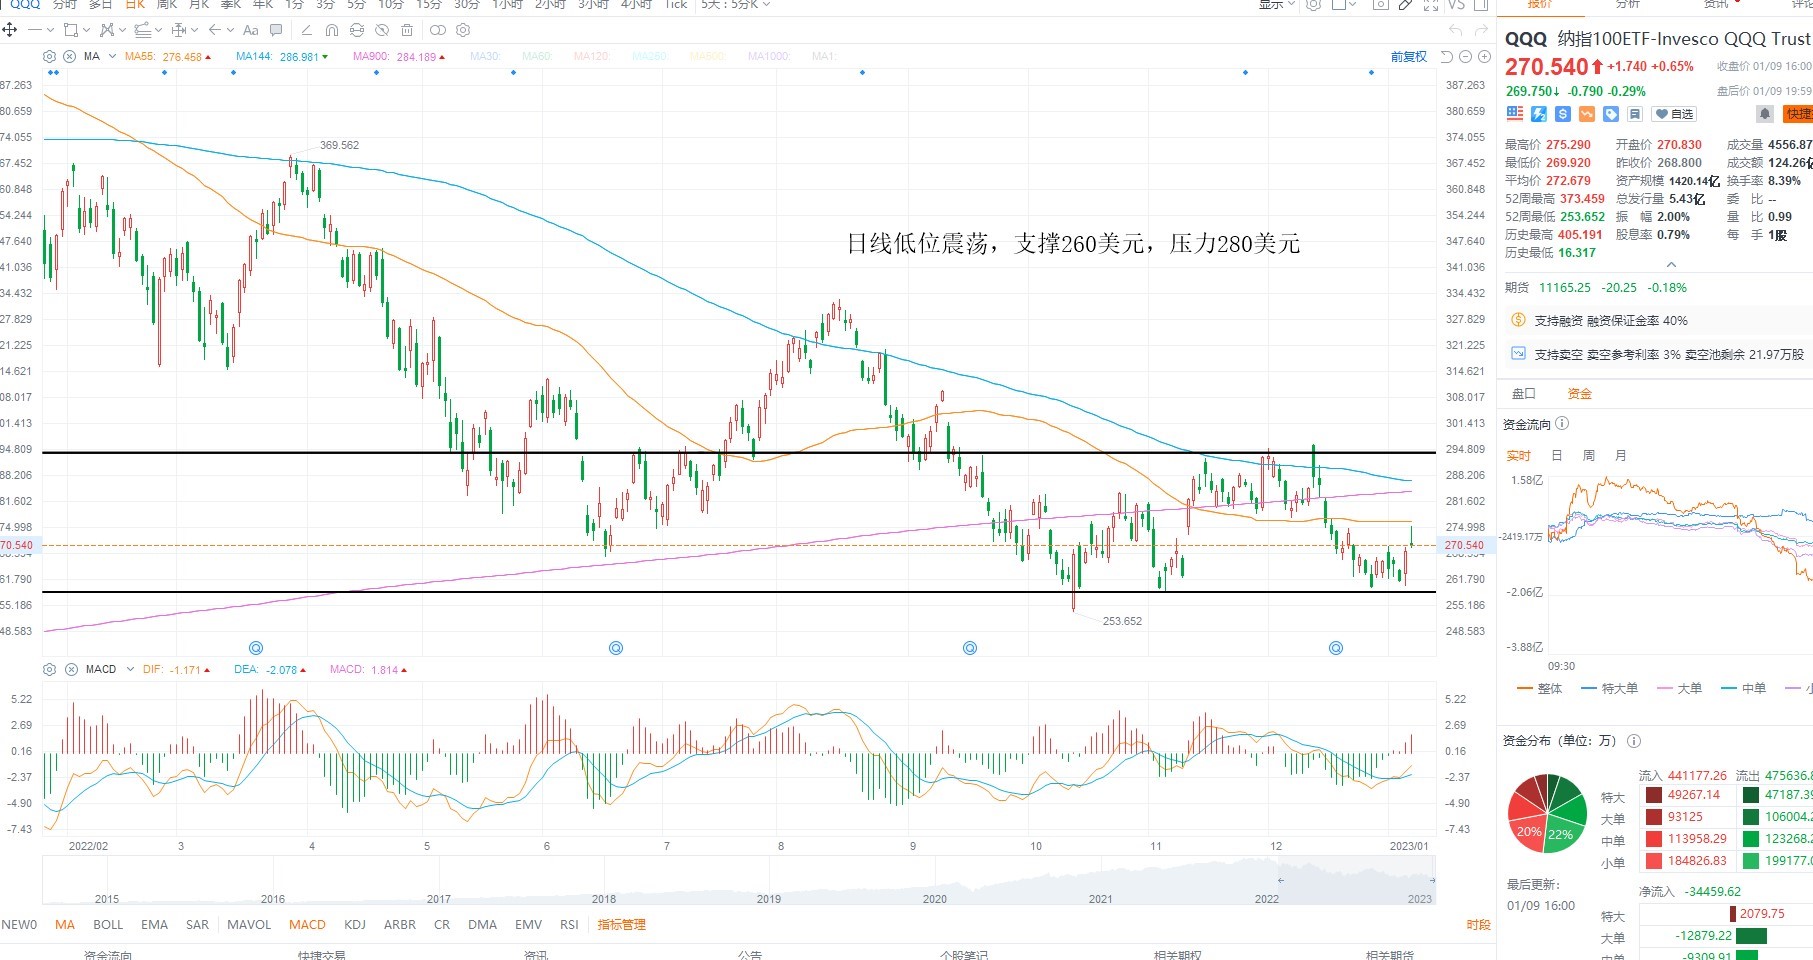1813x960 pixels.
Task: Select EMA indicator
Action: coord(154,925)
